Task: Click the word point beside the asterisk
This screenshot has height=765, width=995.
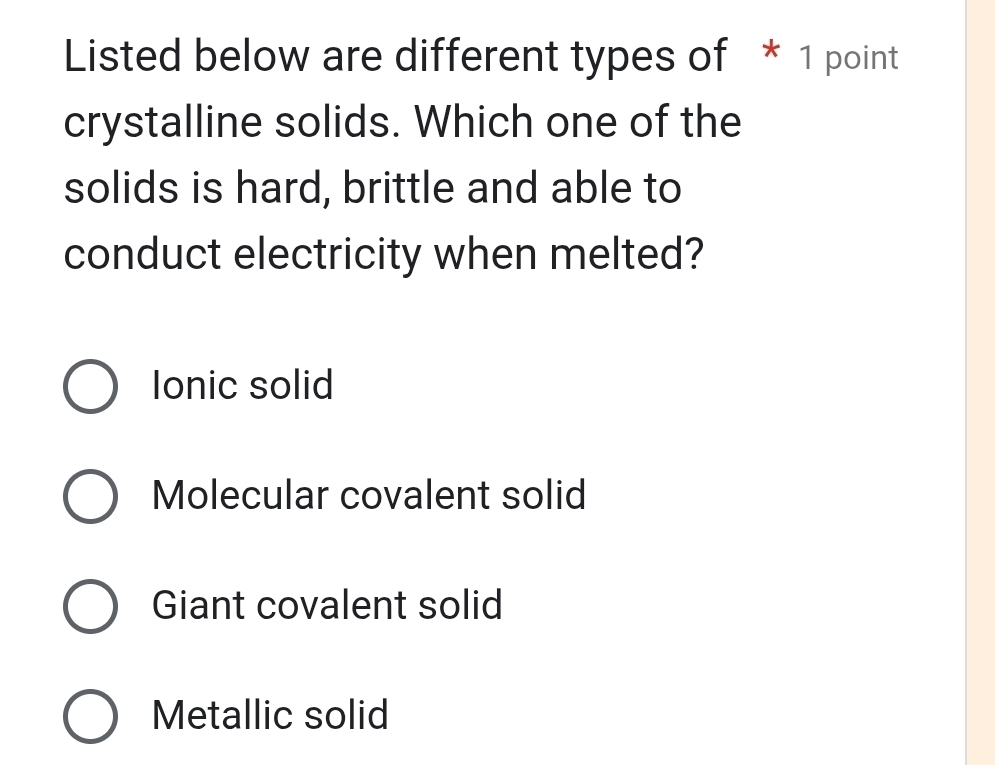Action: tap(864, 58)
